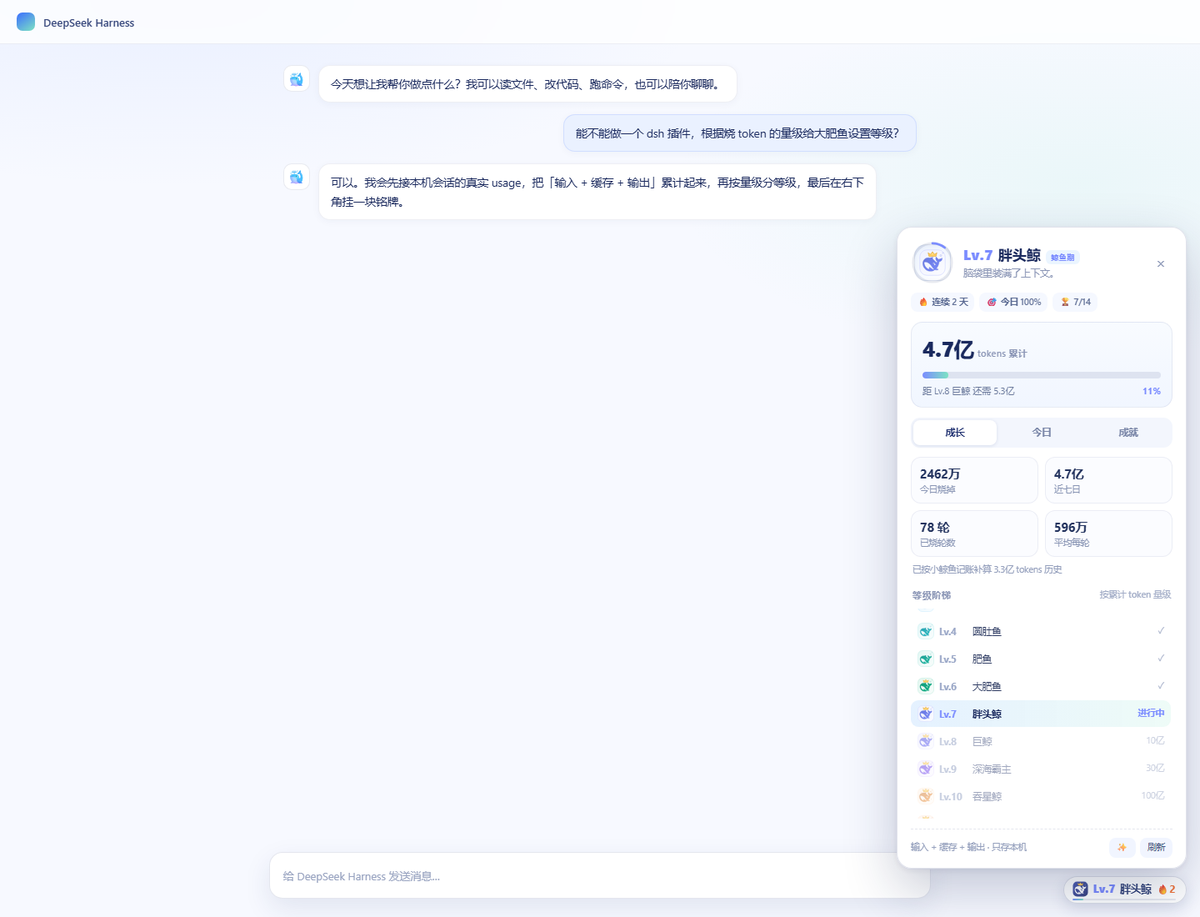
Task: Click the 脑袋里装满了上下文 subtitle
Action: (x=1008, y=273)
